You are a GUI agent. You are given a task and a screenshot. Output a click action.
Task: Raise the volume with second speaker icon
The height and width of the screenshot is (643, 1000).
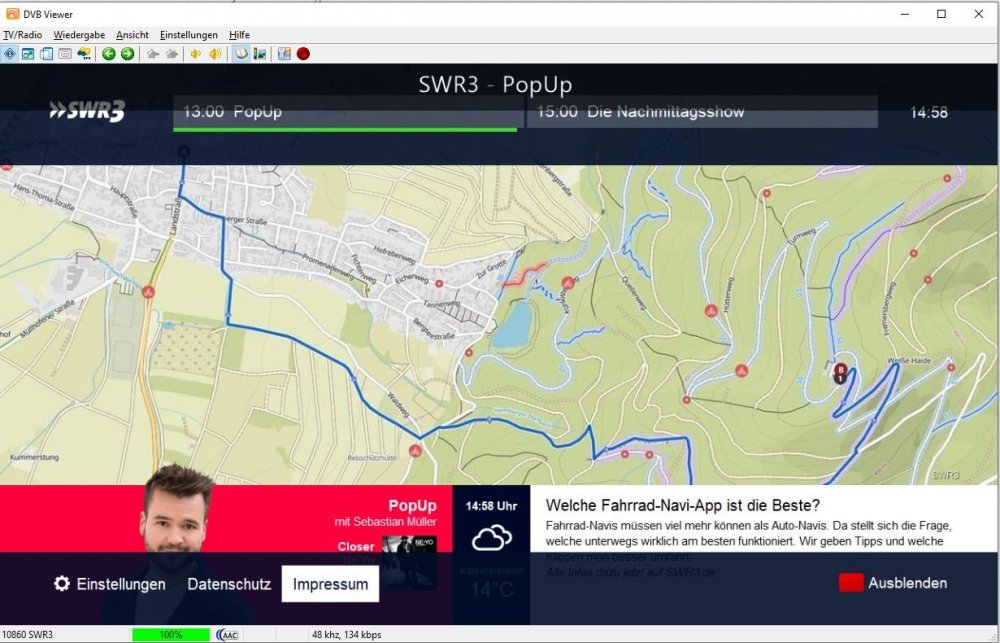(216, 54)
